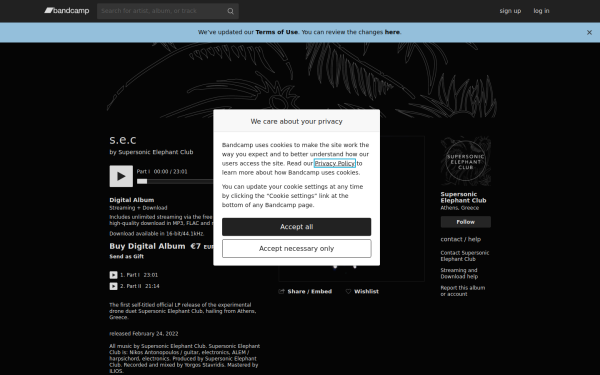
Task: Open Contact Supersonic Elephant Club link
Action: 465,256
